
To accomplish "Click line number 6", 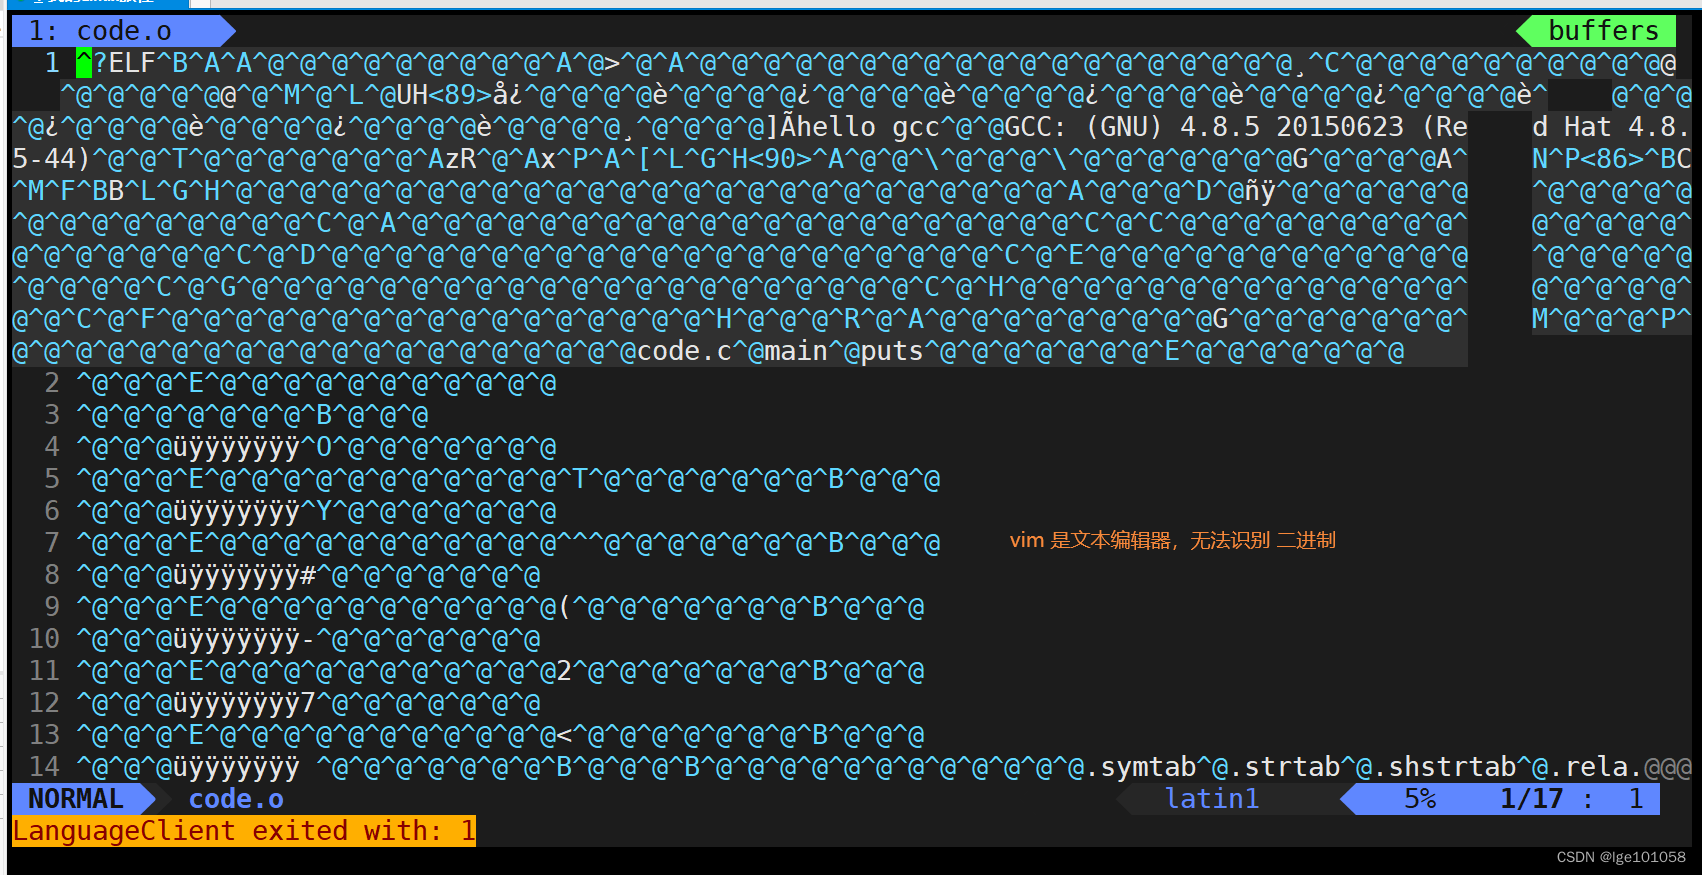I will click(52, 511).
